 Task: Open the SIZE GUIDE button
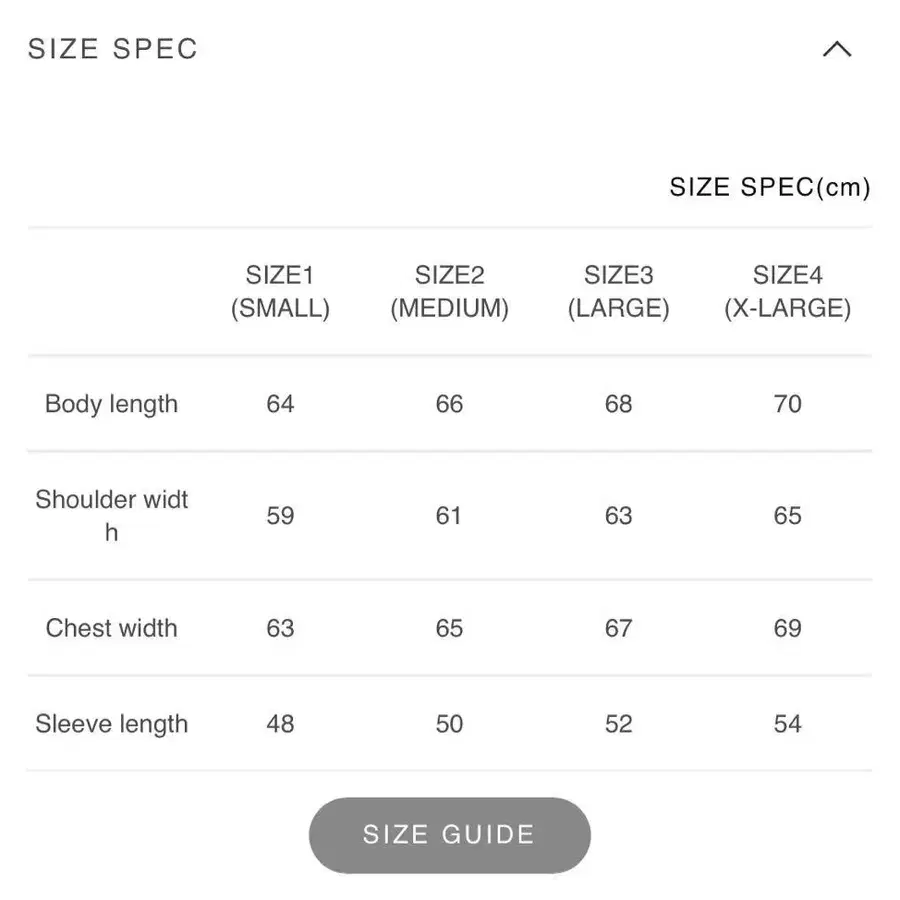click(x=449, y=835)
